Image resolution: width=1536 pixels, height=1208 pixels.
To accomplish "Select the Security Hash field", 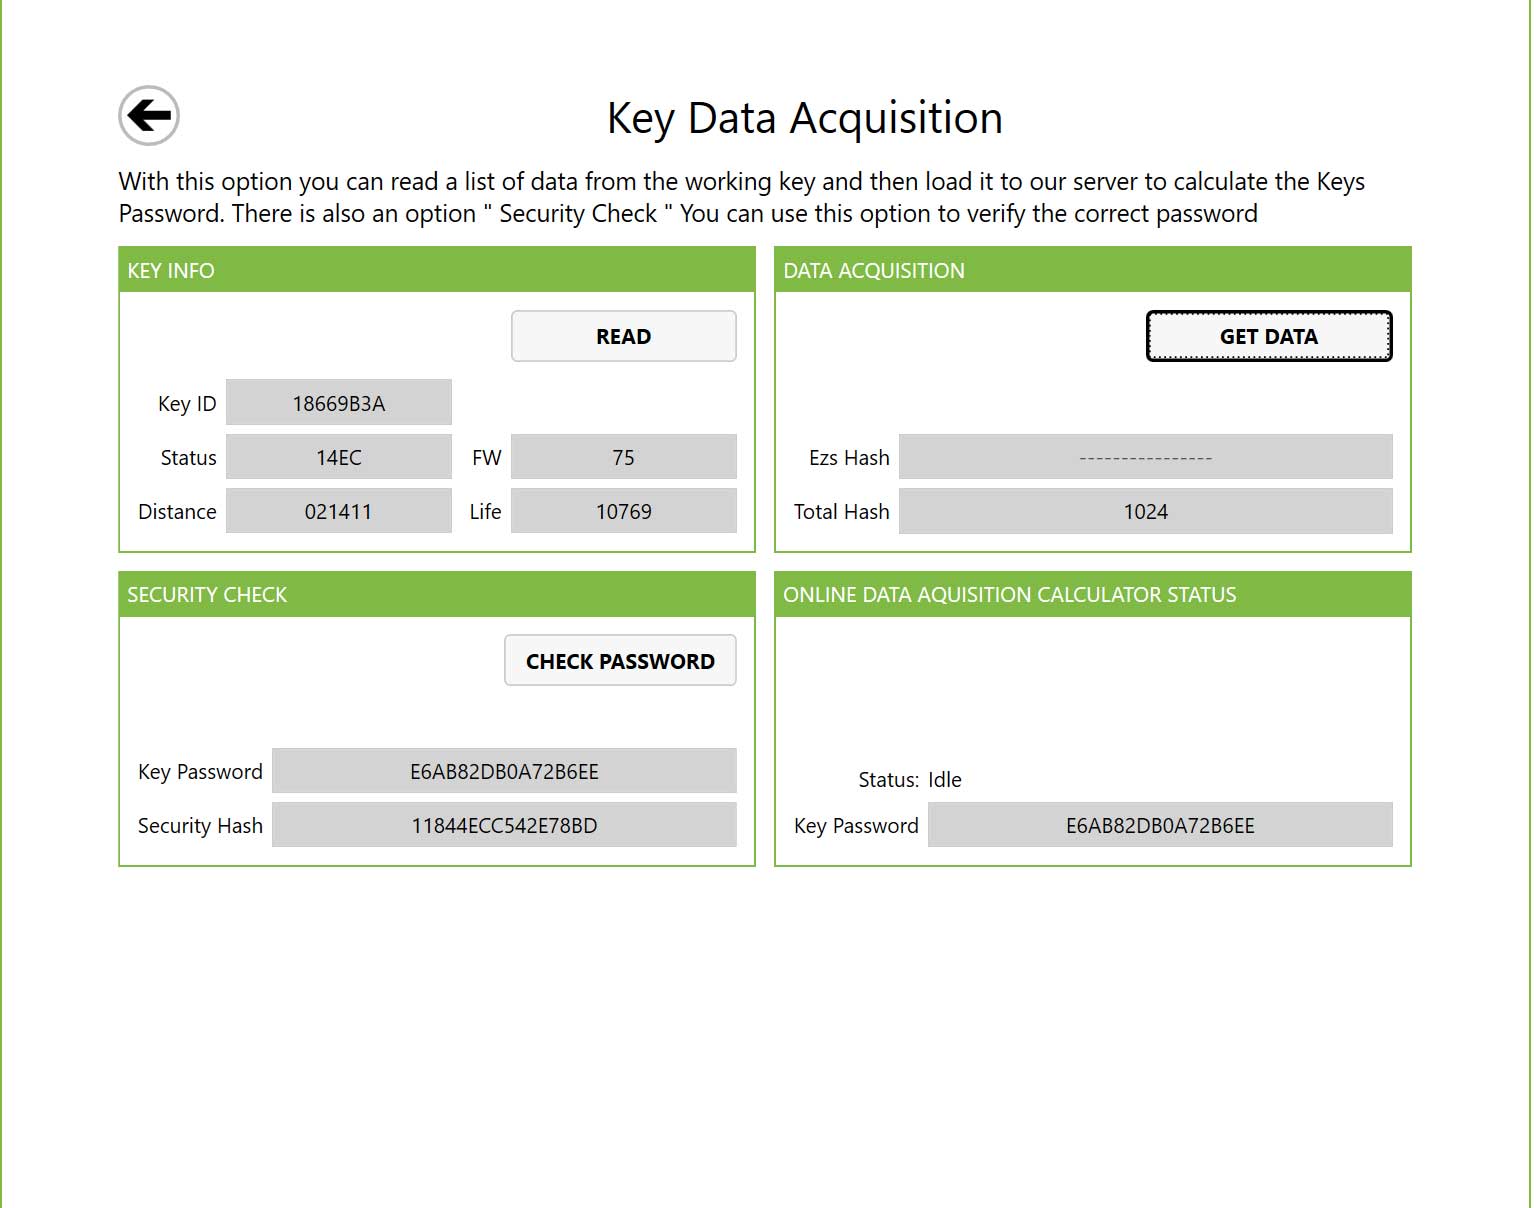I will pos(504,825).
